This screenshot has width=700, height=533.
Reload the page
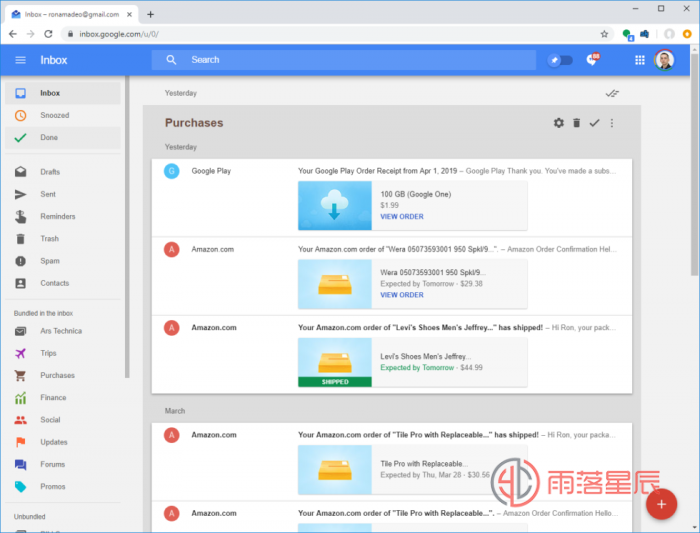(x=48, y=34)
